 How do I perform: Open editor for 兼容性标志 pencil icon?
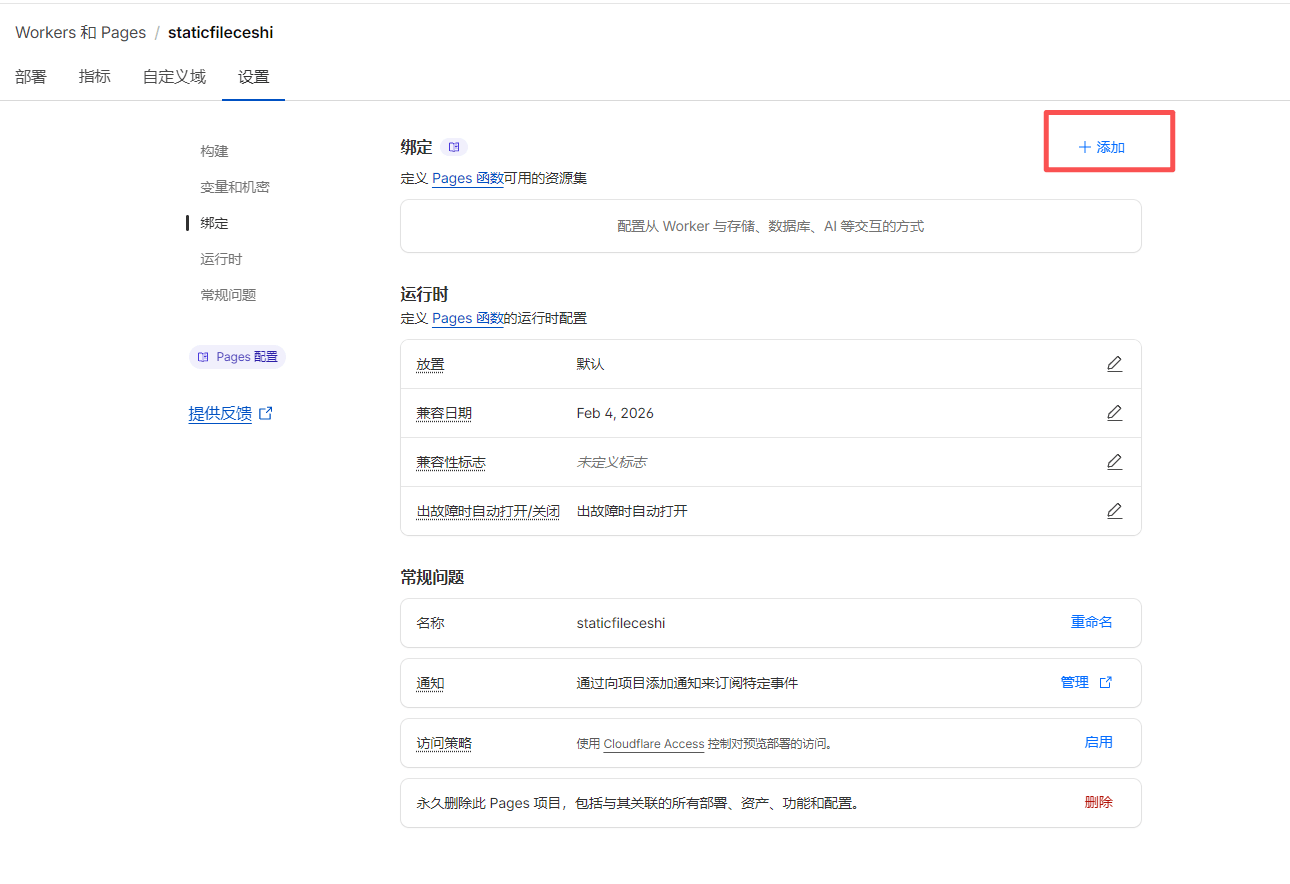pyautogui.click(x=1114, y=461)
